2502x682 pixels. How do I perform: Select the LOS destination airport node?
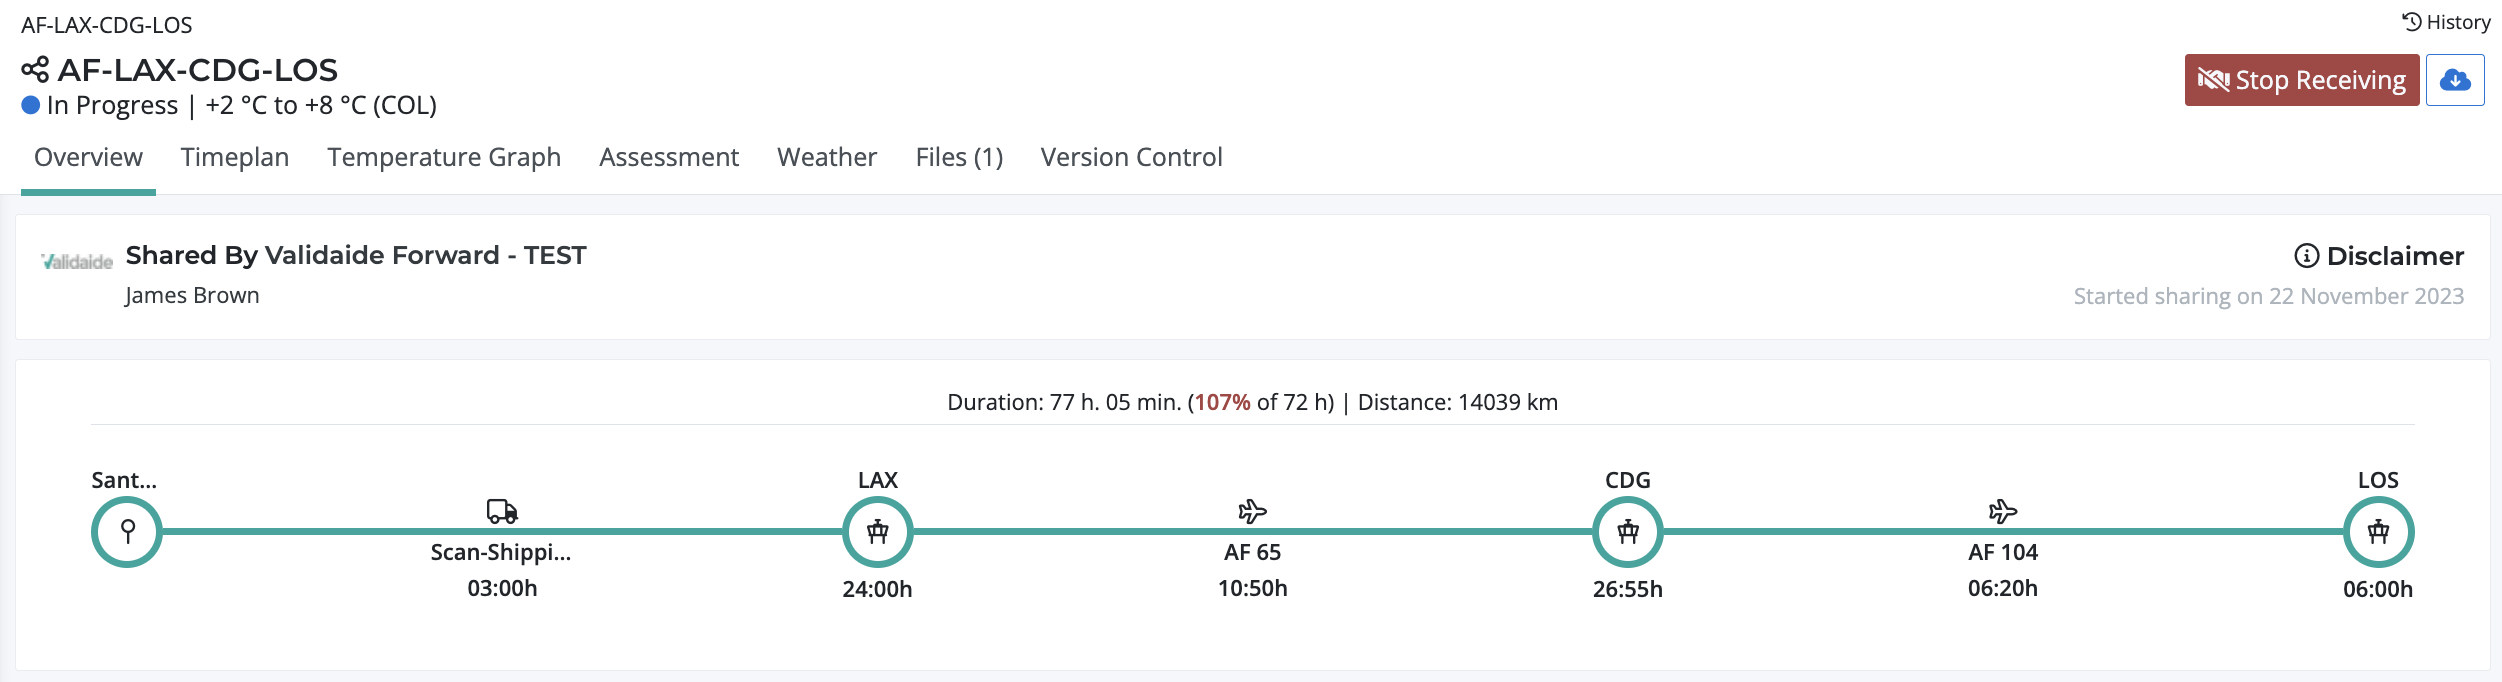[x=2378, y=532]
